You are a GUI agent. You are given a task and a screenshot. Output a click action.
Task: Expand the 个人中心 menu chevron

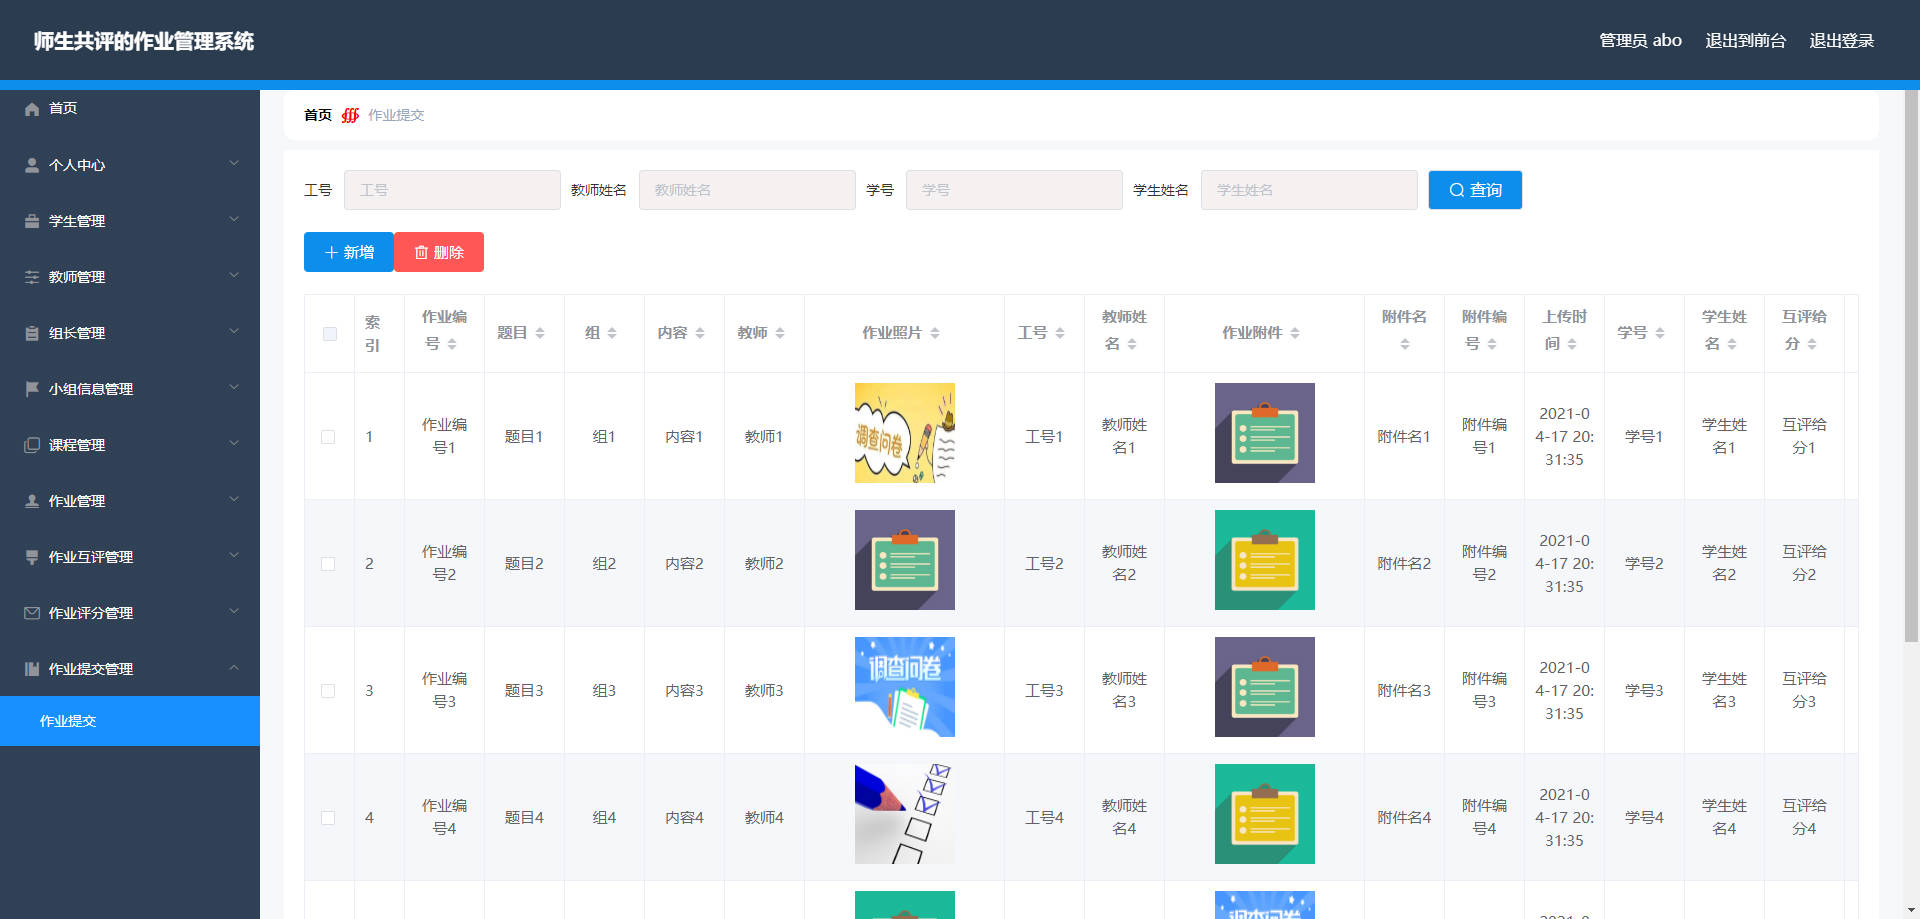[x=234, y=163]
